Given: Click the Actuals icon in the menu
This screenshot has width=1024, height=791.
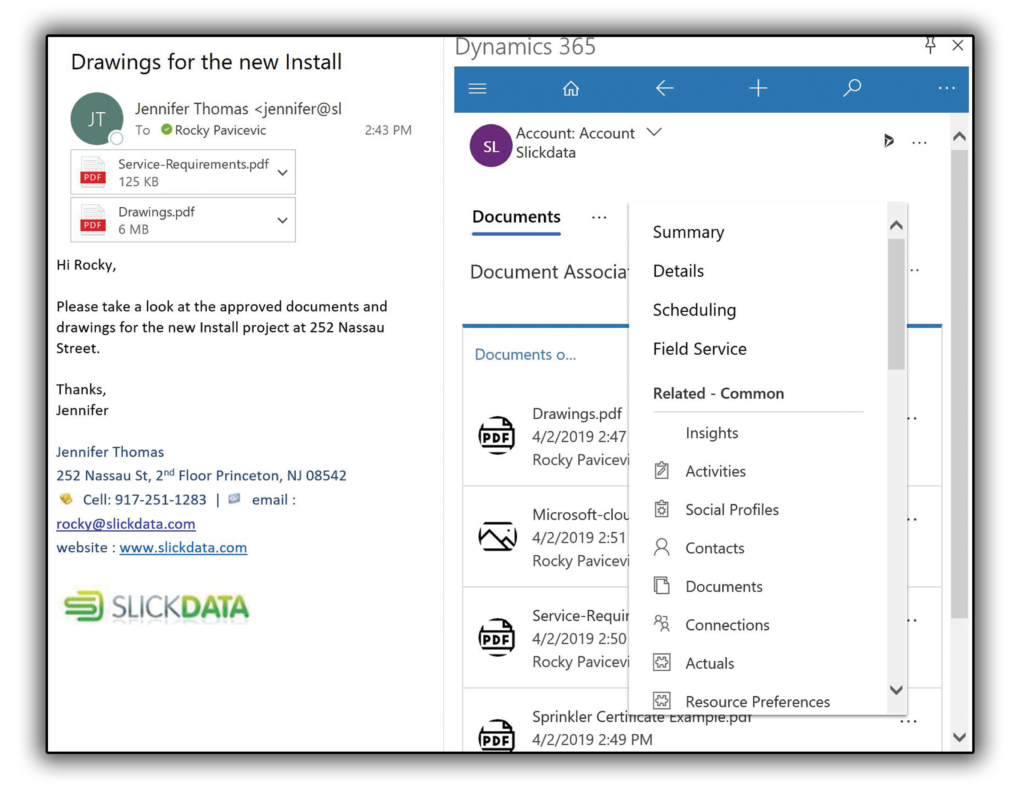Looking at the screenshot, I should click(662, 662).
